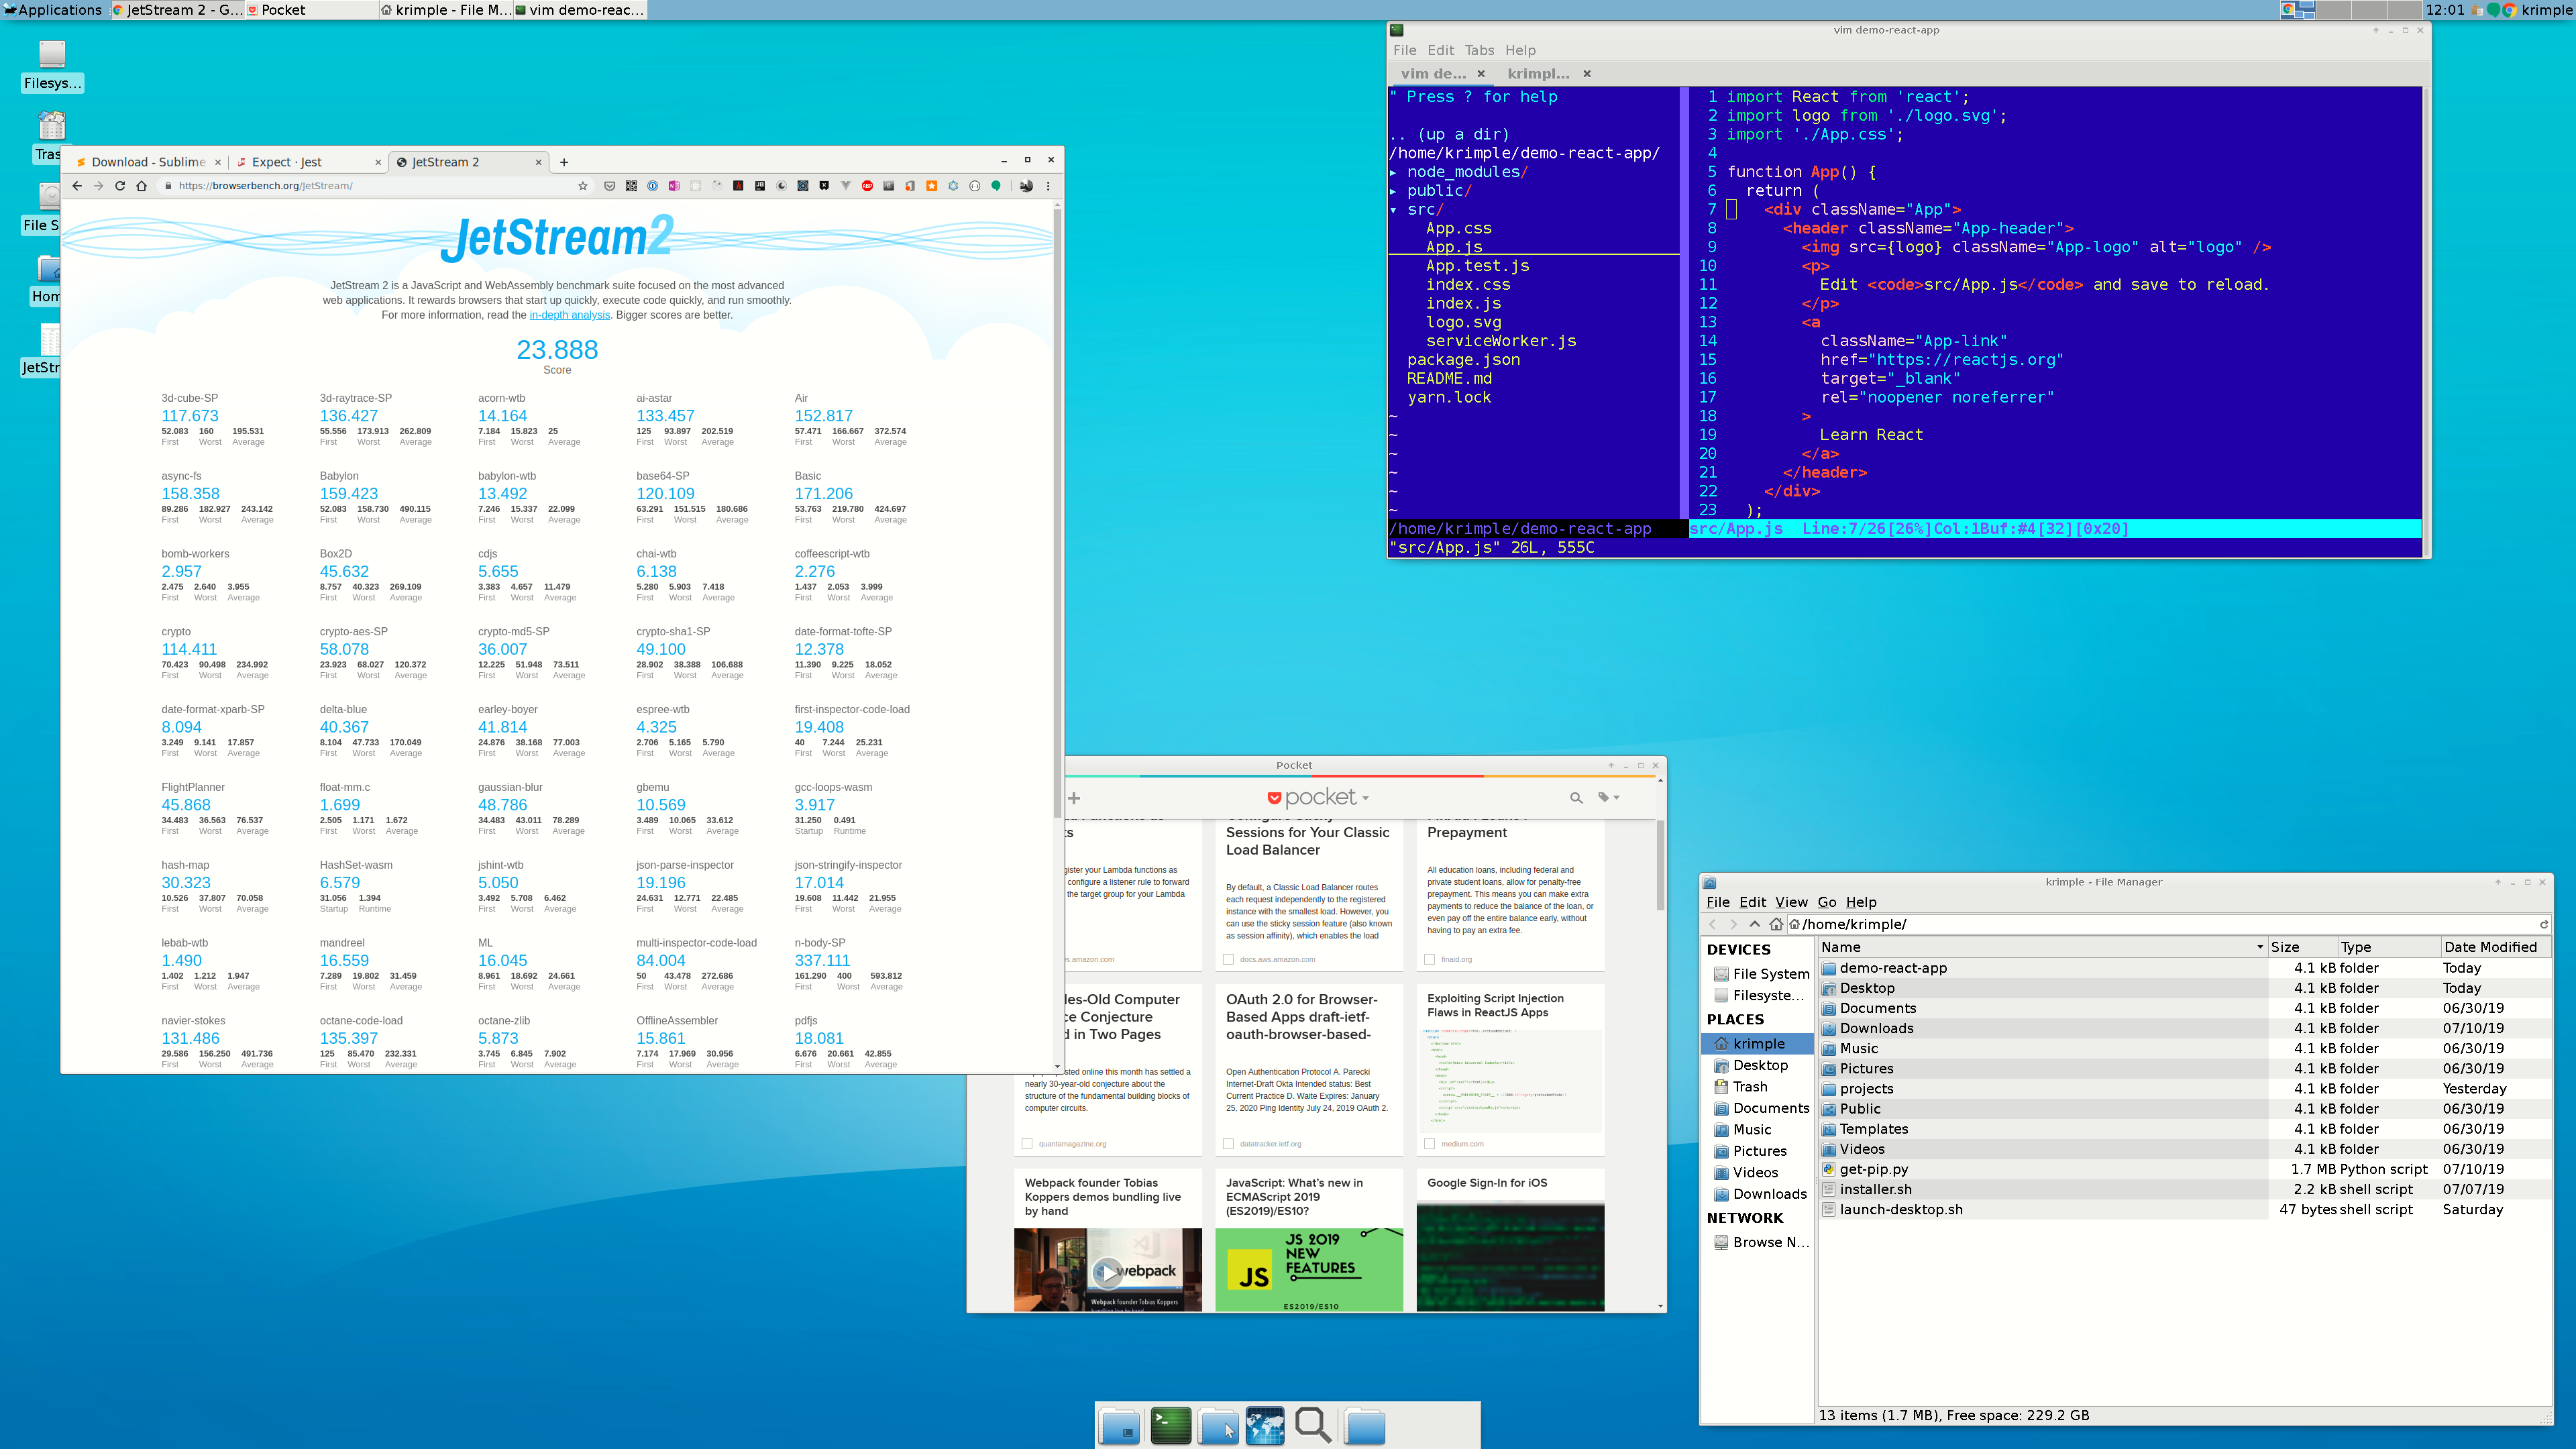Click the OneNote clipper extension icon
Viewport: 2576px width, 1449px height.
point(674,186)
